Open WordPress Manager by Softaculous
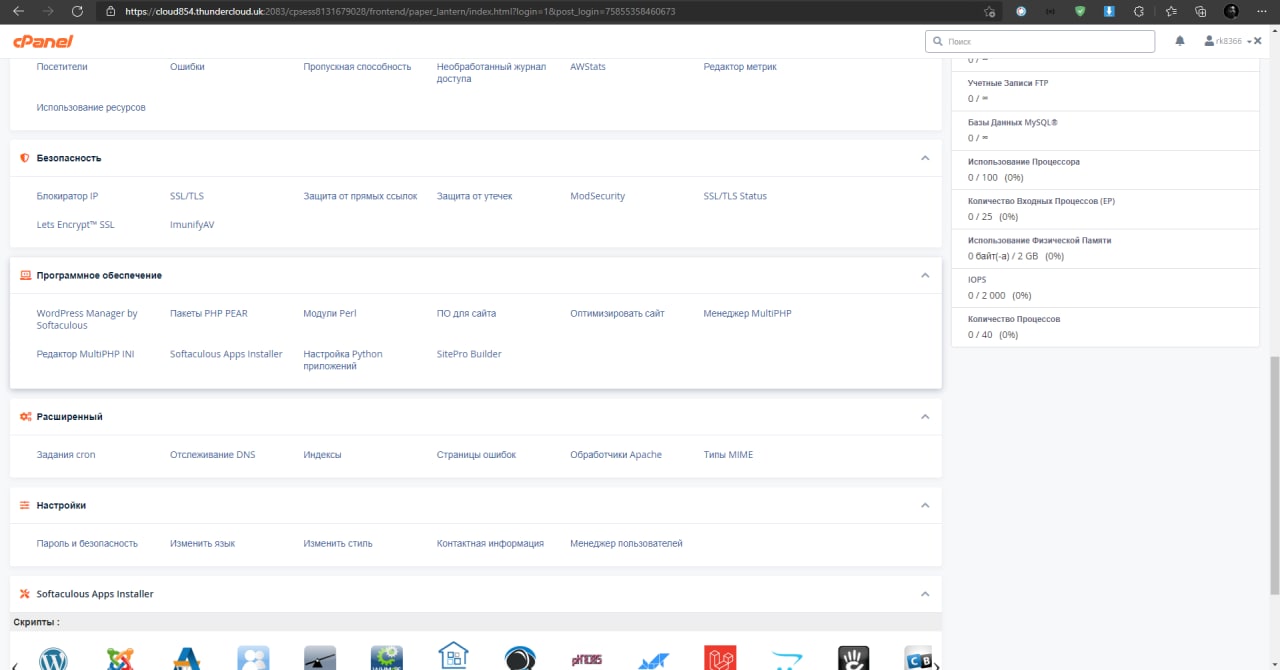The width and height of the screenshot is (1280, 670). 87,319
